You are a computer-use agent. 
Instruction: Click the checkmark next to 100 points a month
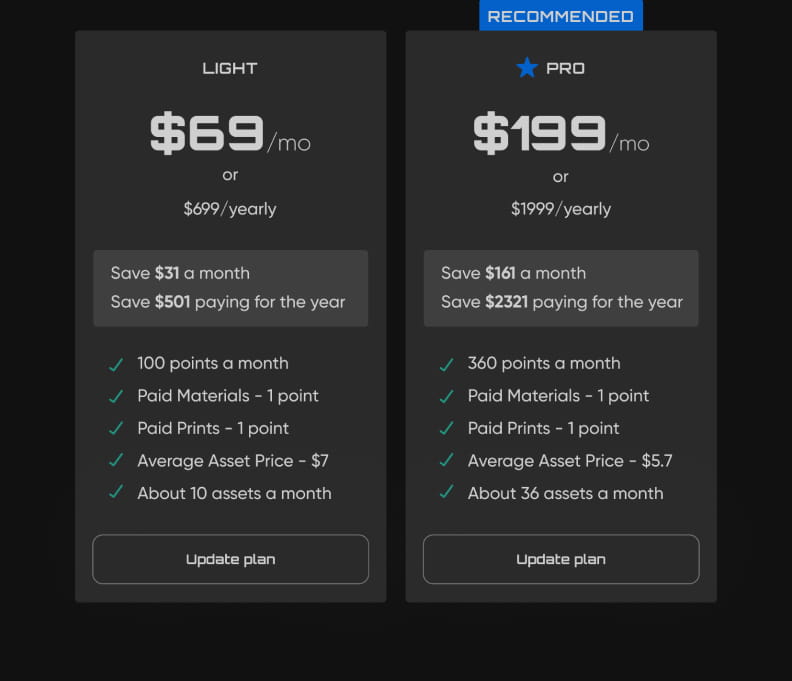click(x=116, y=364)
